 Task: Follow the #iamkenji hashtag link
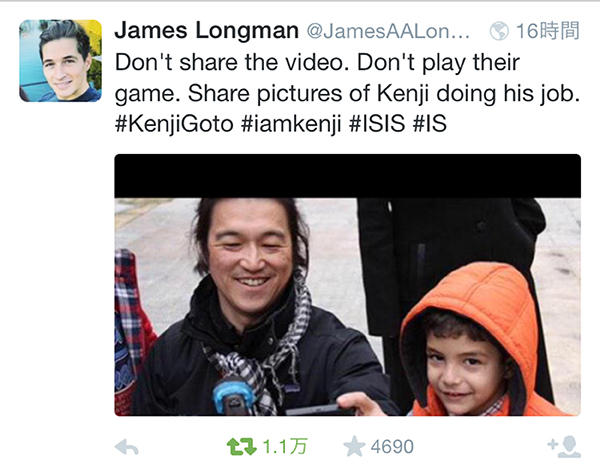[x=291, y=124]
